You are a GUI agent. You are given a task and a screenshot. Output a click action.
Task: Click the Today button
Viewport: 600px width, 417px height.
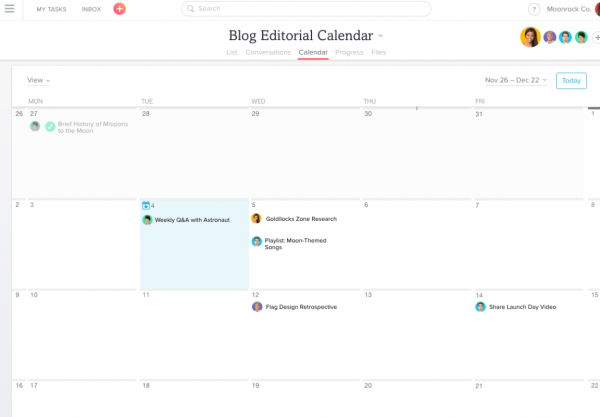coord(571,81)
